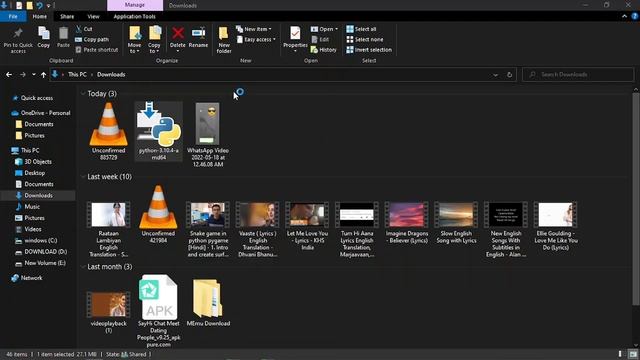Click Select none
Viewport: 640px width, 360px height.
(364, 40)
